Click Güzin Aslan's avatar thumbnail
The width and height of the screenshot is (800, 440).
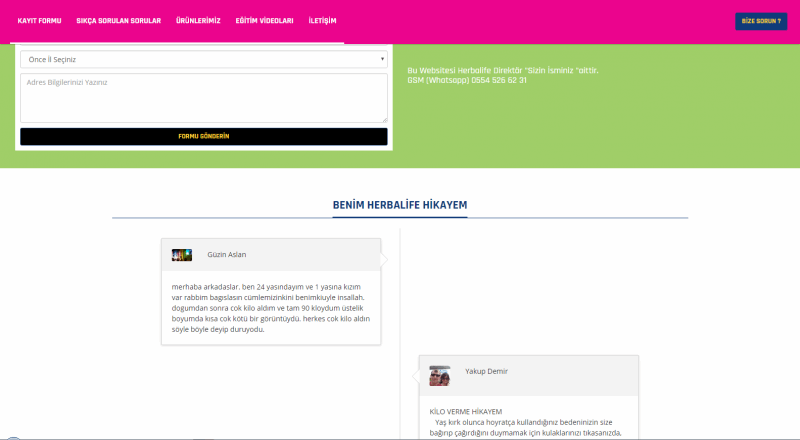tap(182, 255)
